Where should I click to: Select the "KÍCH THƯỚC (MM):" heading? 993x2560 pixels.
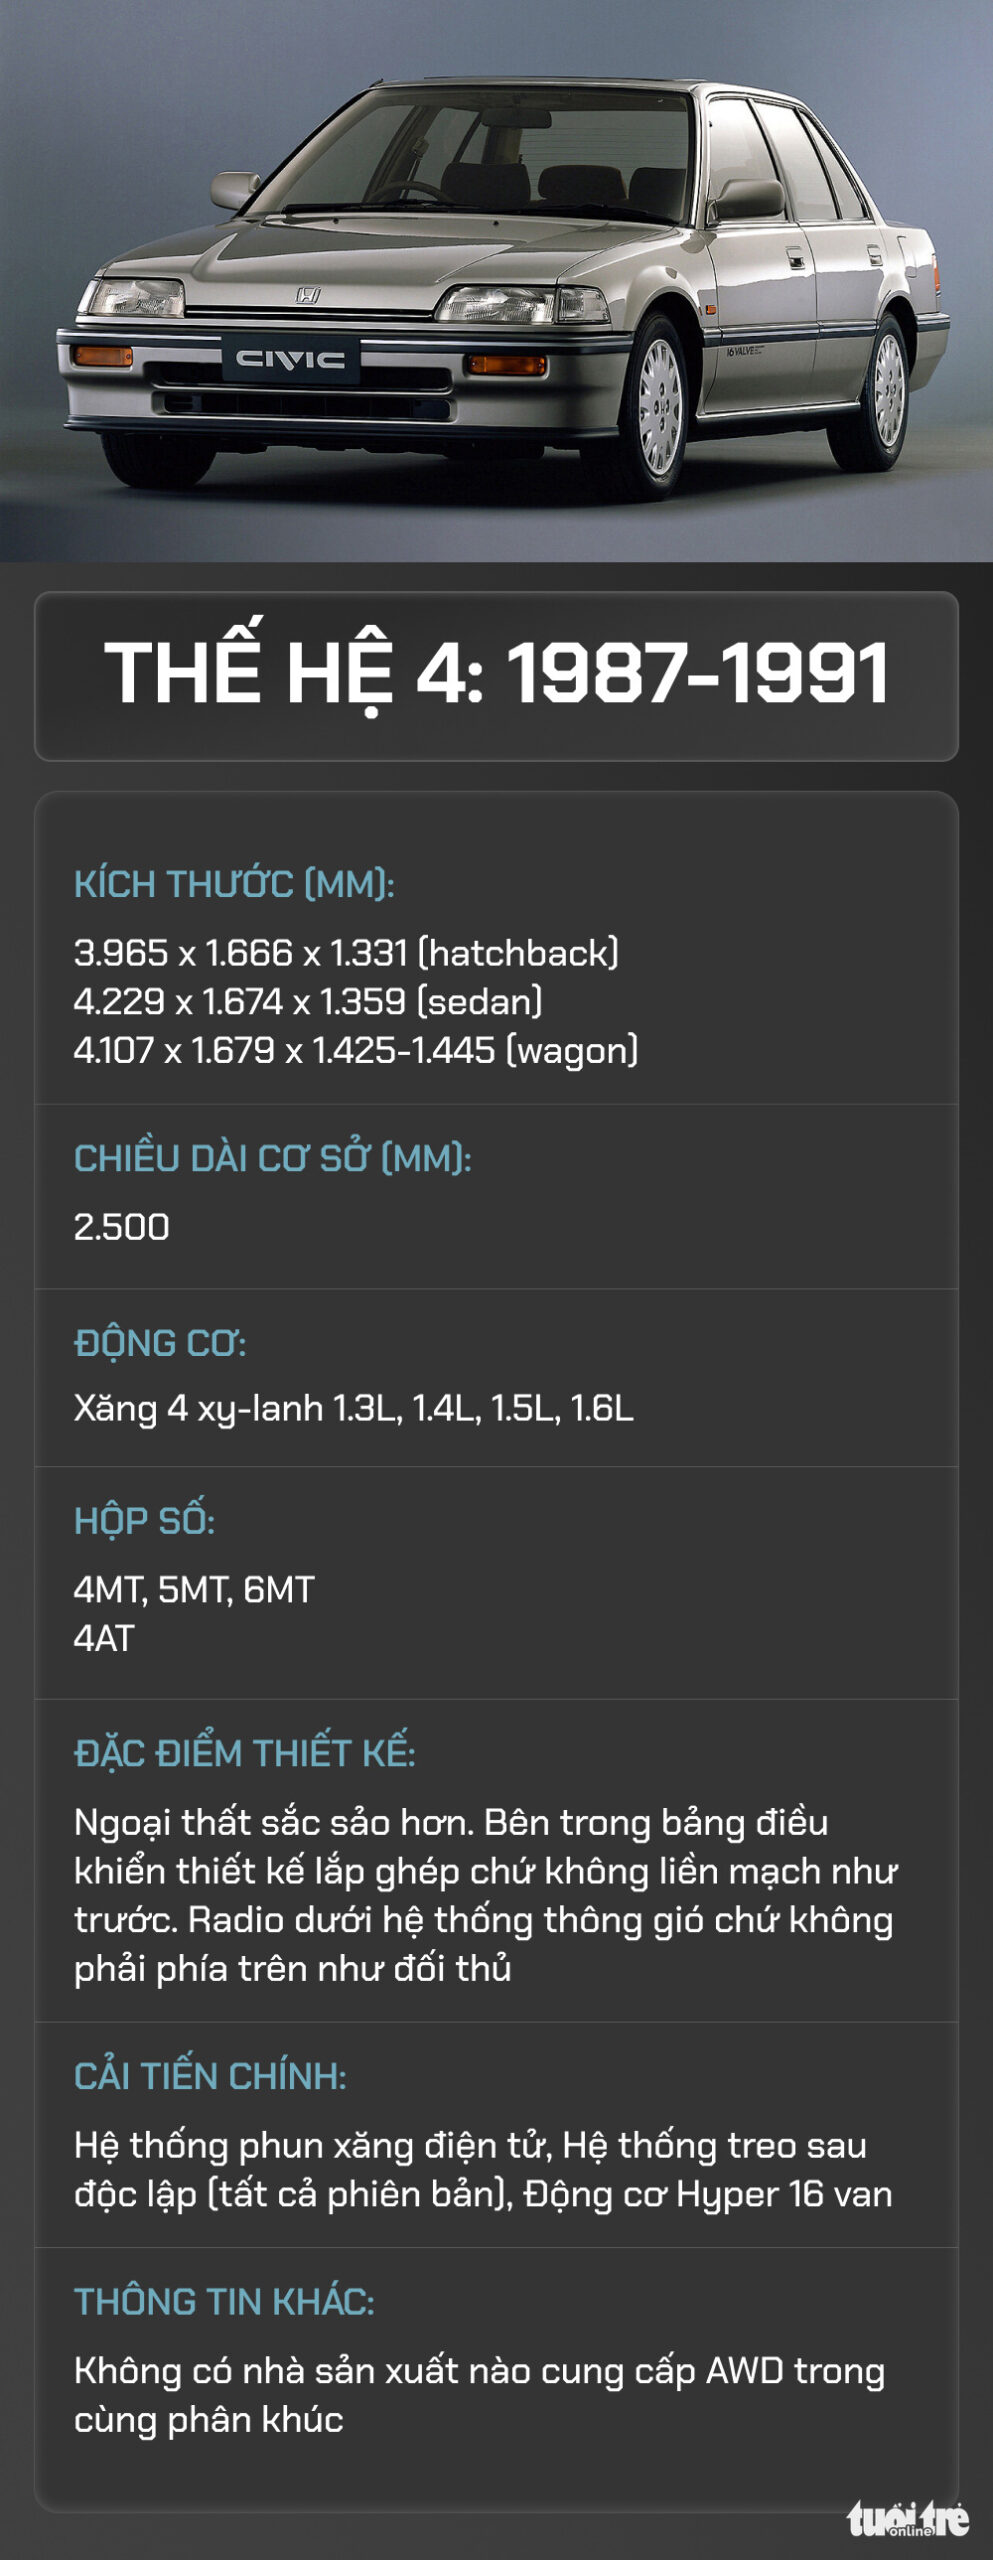(234, 884)
